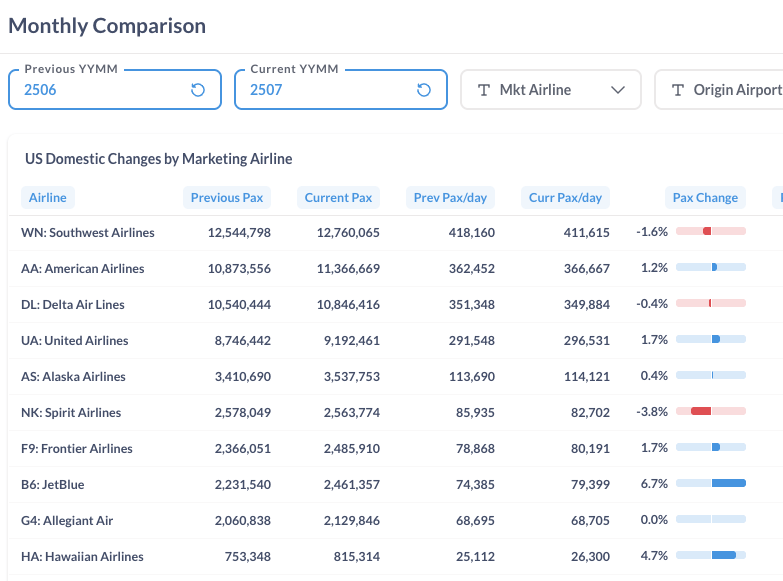
Task: Click United Airlines 1.7% change bar
Action: pos(711,339)
